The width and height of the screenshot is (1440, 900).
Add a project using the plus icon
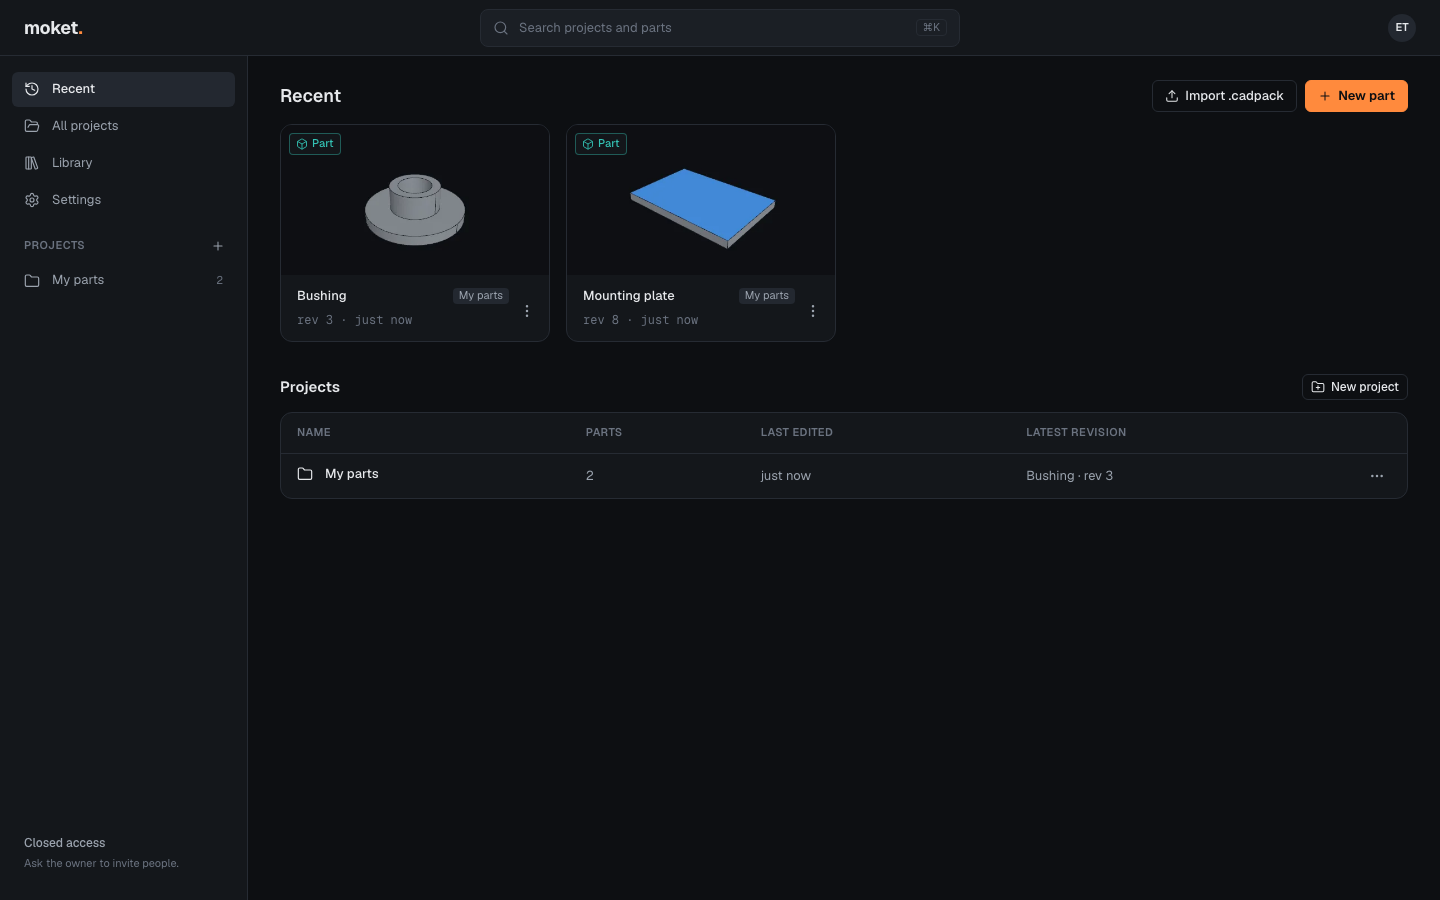[x=218, y=246]
